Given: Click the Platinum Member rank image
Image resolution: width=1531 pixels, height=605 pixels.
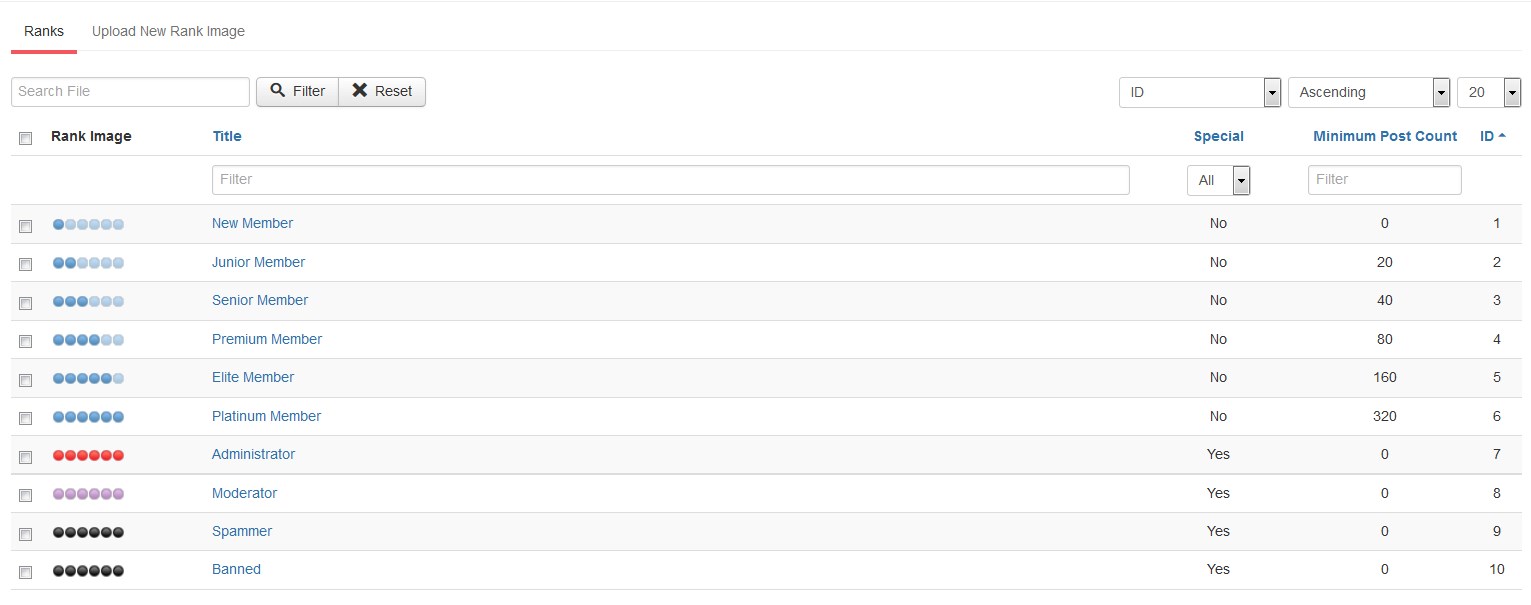Looking at the screenshot, I should coord(88,417).
